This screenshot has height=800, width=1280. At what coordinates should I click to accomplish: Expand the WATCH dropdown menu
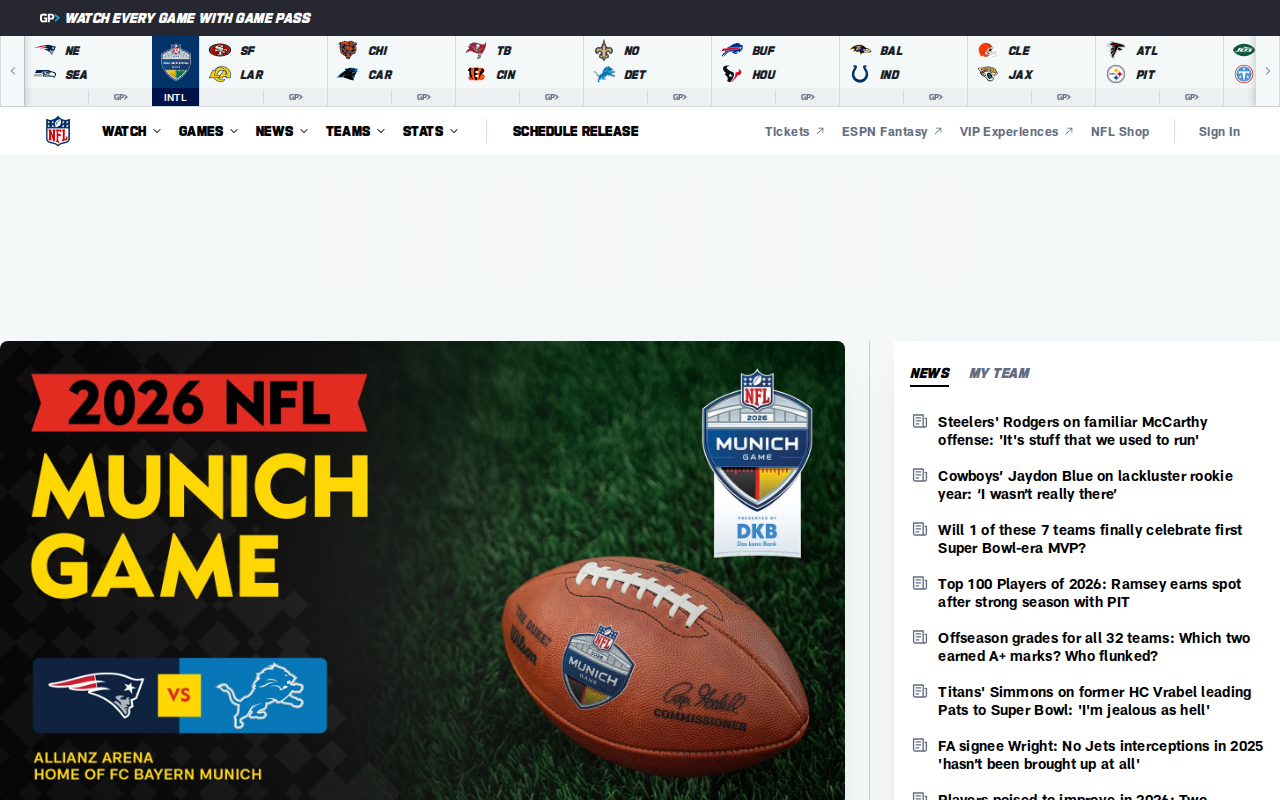(131, 131)
